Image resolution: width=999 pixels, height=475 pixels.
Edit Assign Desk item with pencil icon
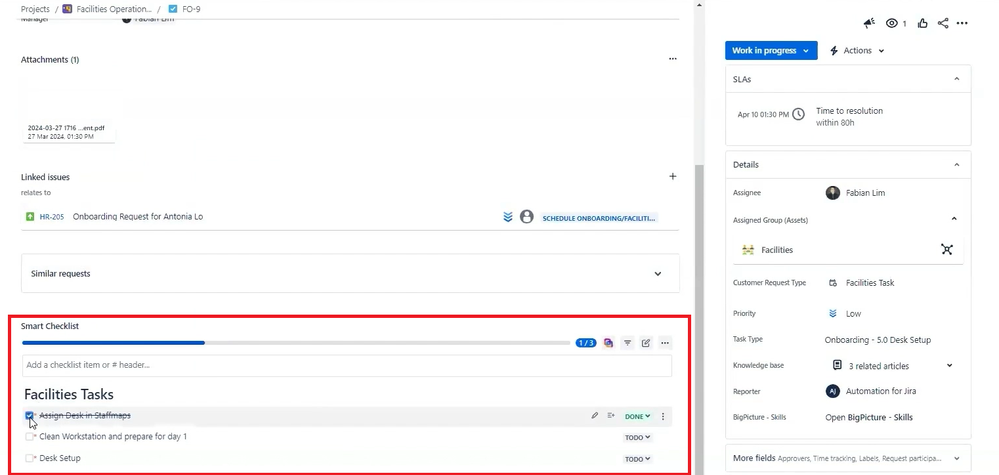(x=594, y=416)
